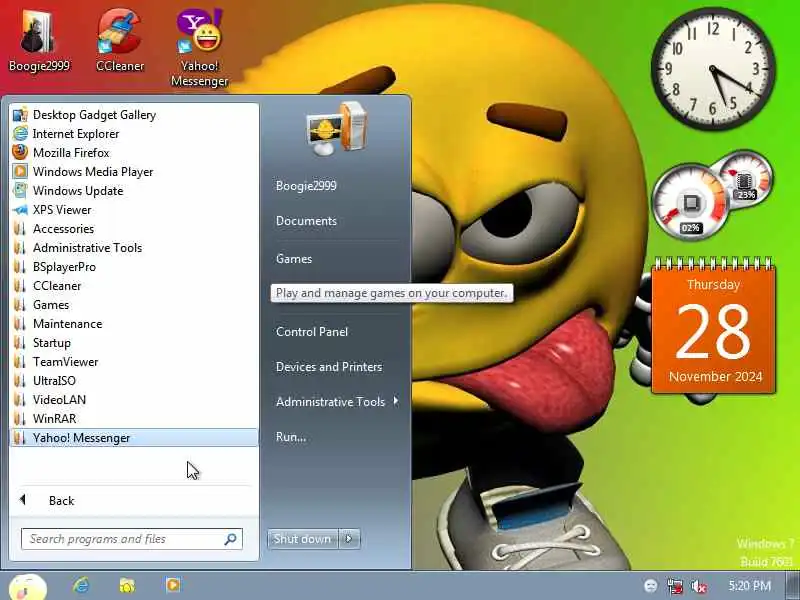Click the magnifier icon in search box
Viewport: 800px width, 600px height.
230,539
